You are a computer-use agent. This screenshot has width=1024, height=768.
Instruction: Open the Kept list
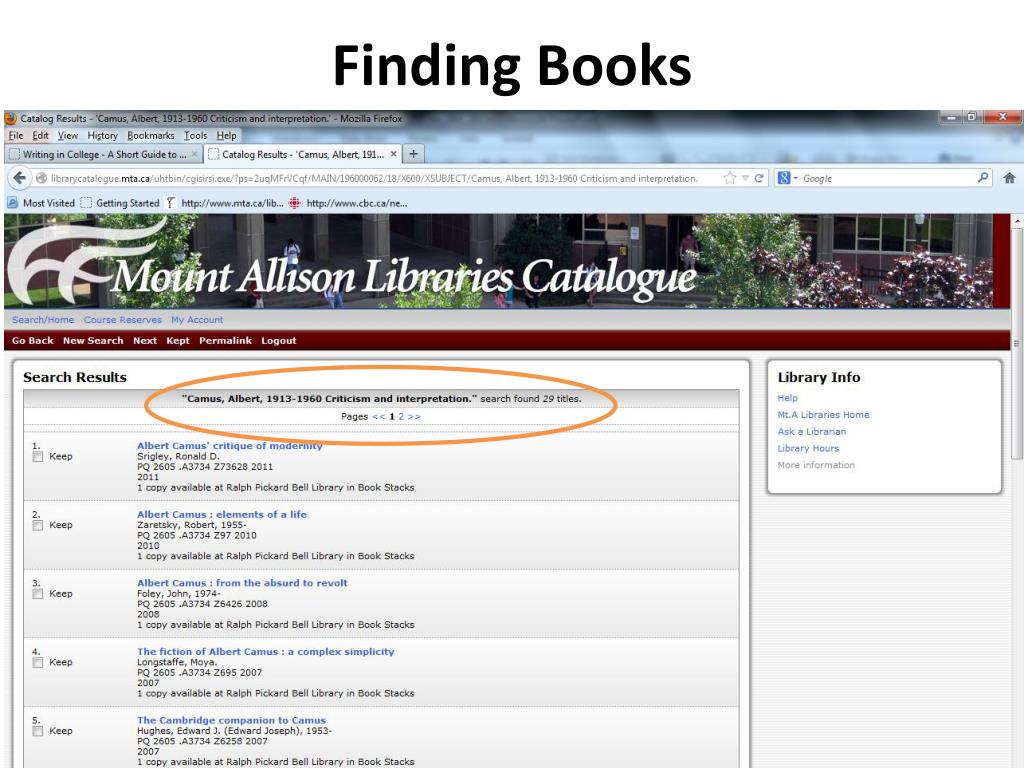(178, 340)
